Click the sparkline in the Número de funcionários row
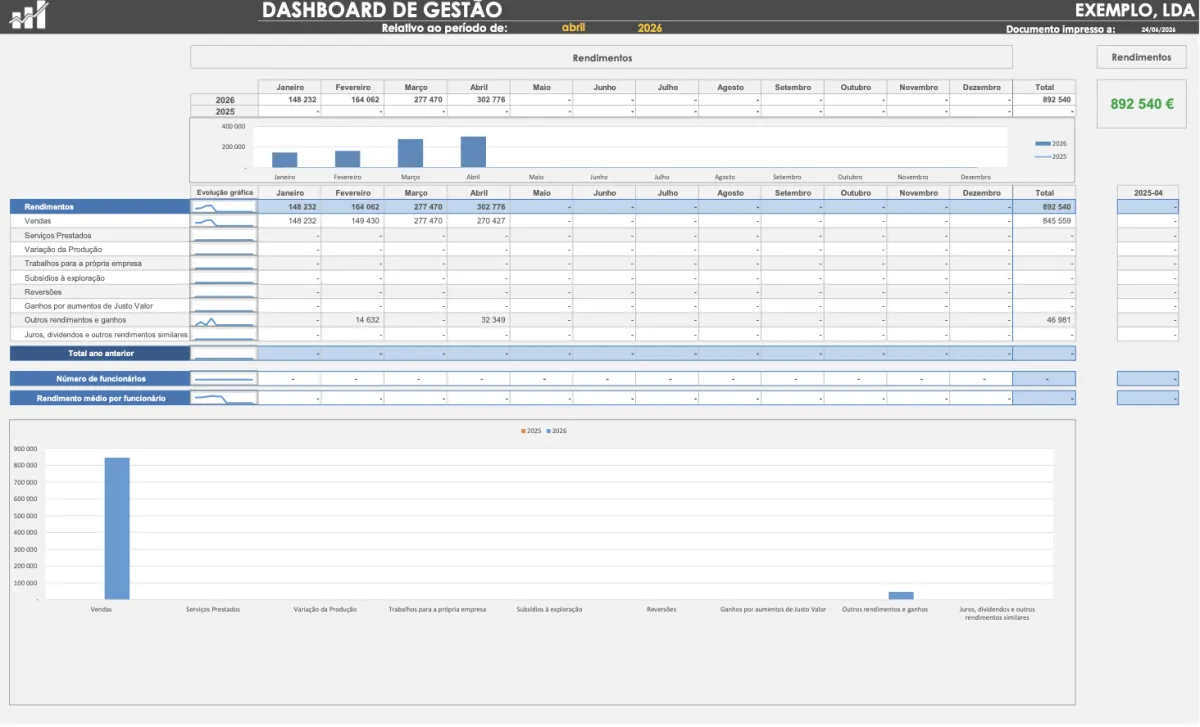The width and height of the screenshot is (1200, 727). tap(224, 379)
